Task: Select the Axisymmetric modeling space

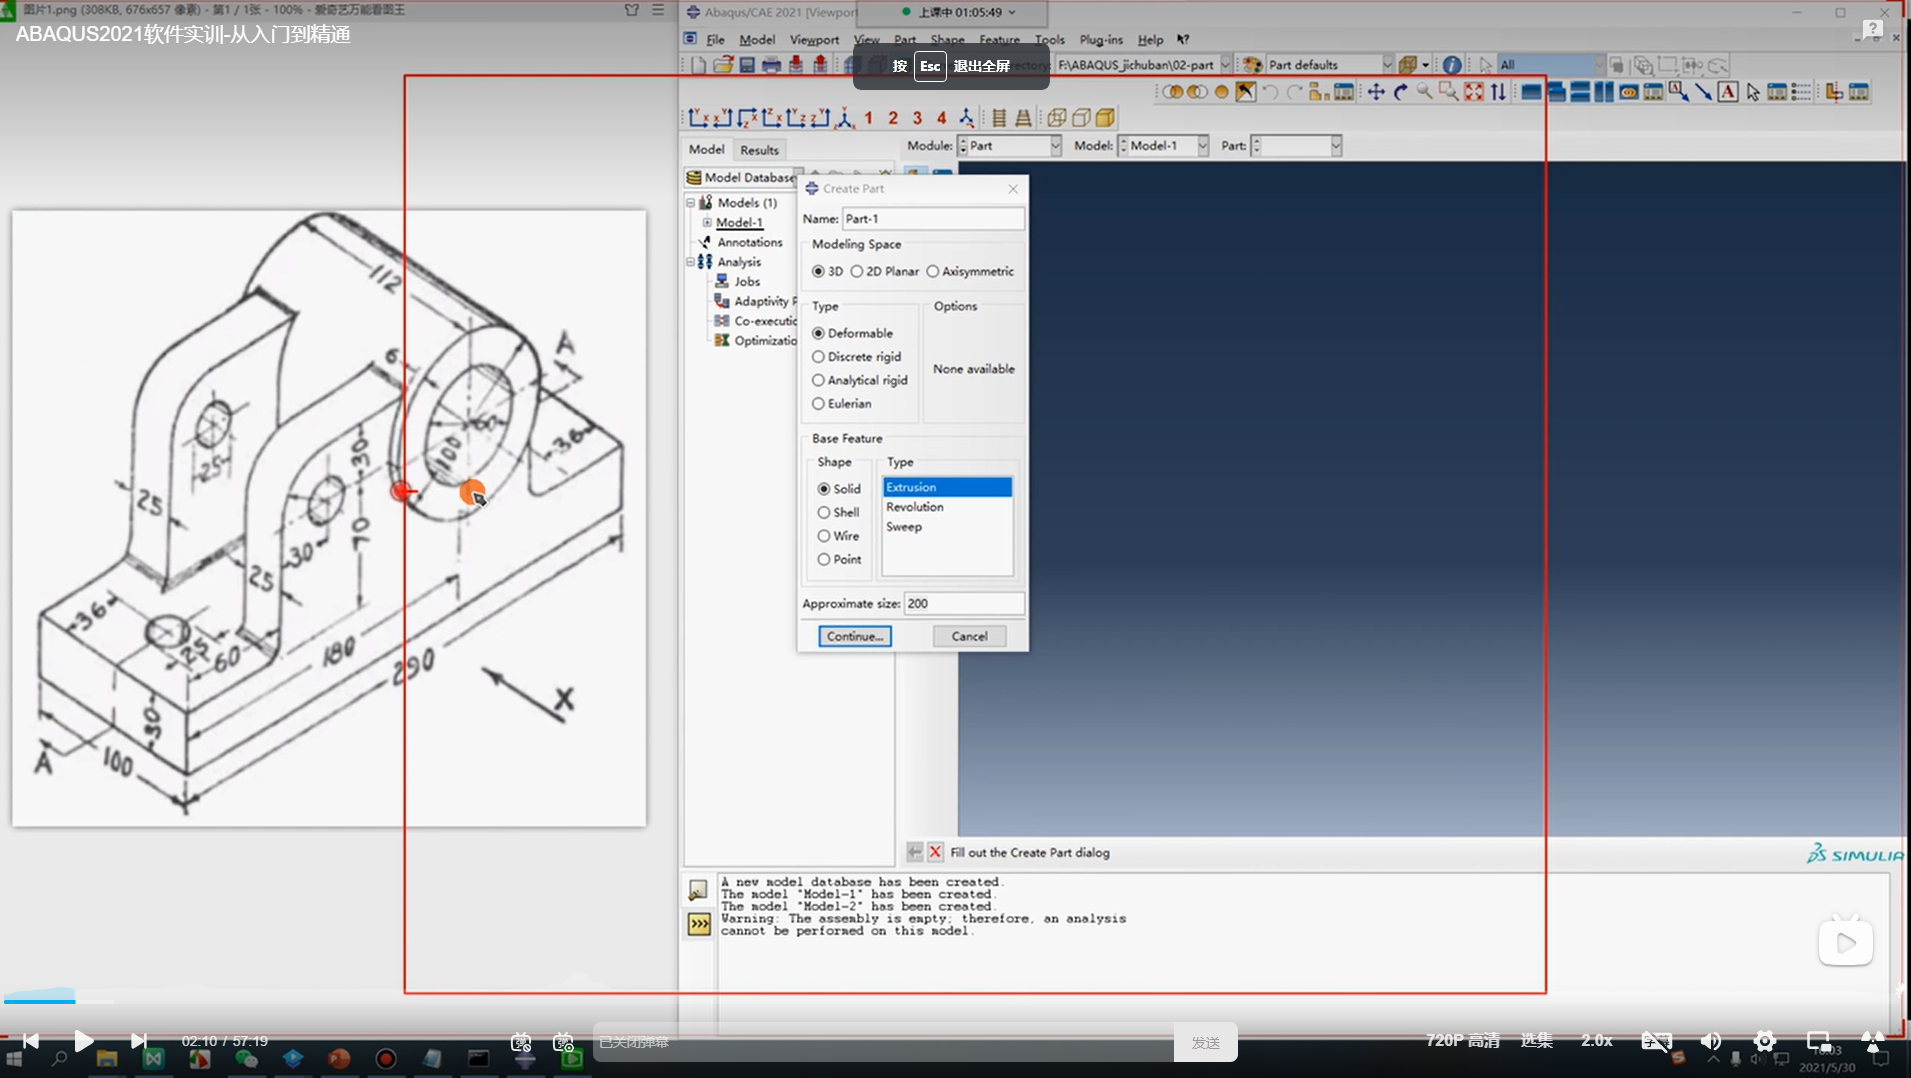Action: tap(934, 271)
